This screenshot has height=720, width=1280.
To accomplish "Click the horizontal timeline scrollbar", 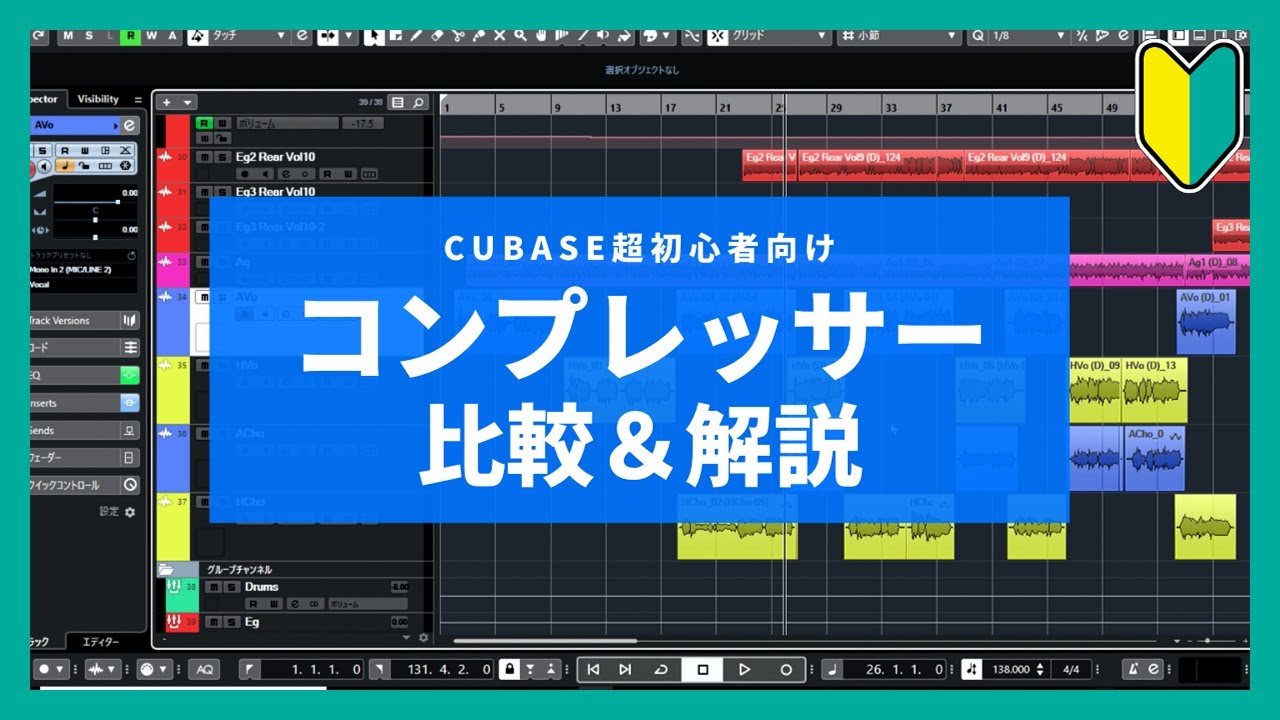I will [545, 640].
